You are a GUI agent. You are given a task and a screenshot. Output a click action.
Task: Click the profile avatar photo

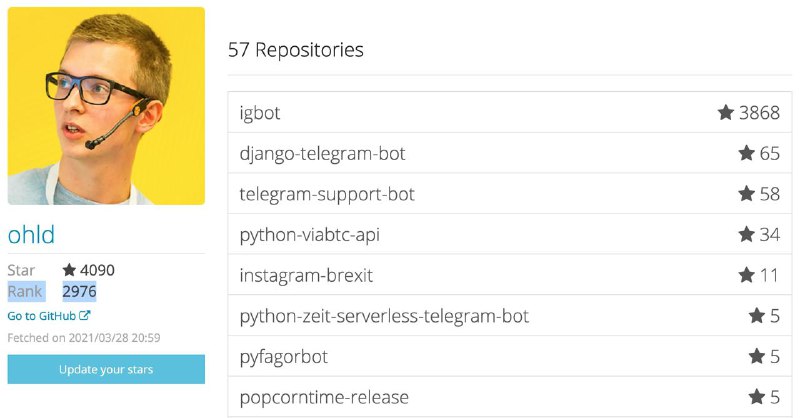pyautogui.click(x=106, y=106)
